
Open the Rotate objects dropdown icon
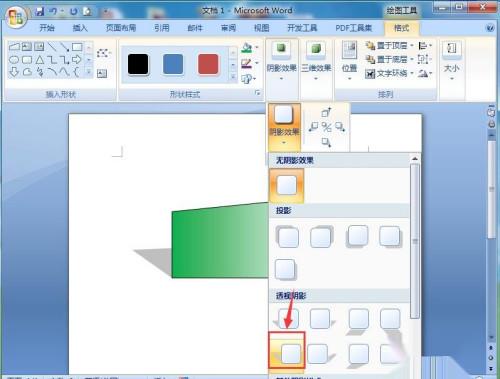point(425,73)
